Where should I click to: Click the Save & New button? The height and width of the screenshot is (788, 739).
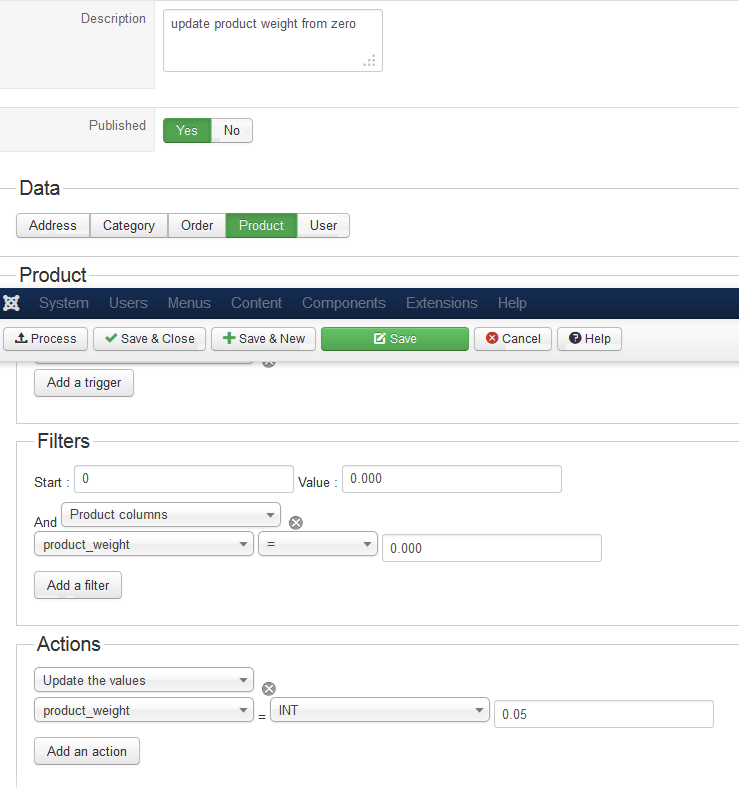point(264,339)
